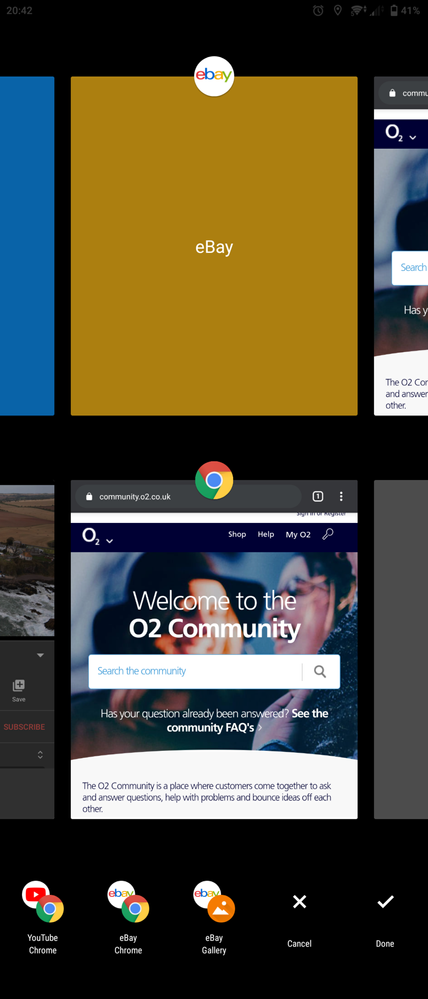
Task: Tap SUBSCRIBE in the YouTube card
Action: click(24, 727)
